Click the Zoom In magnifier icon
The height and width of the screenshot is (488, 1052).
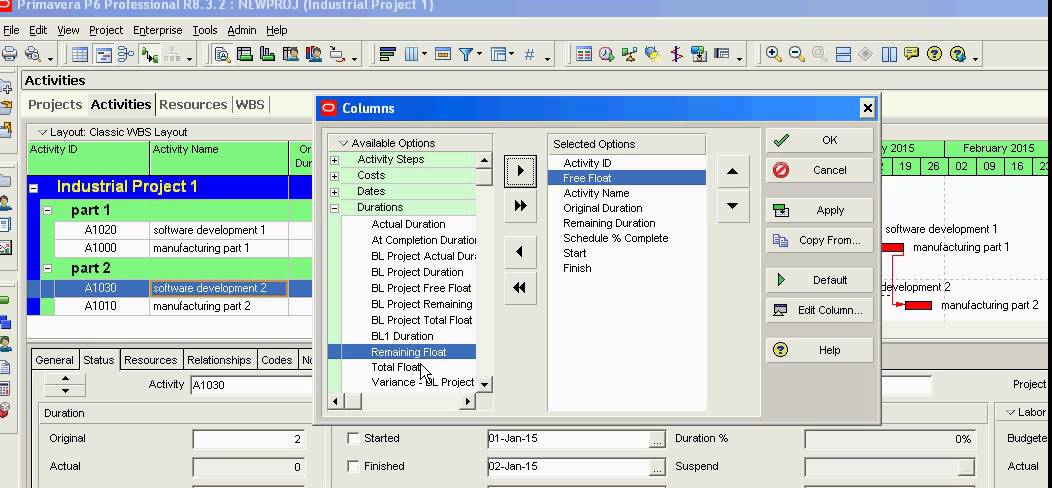tap(774, 55)
